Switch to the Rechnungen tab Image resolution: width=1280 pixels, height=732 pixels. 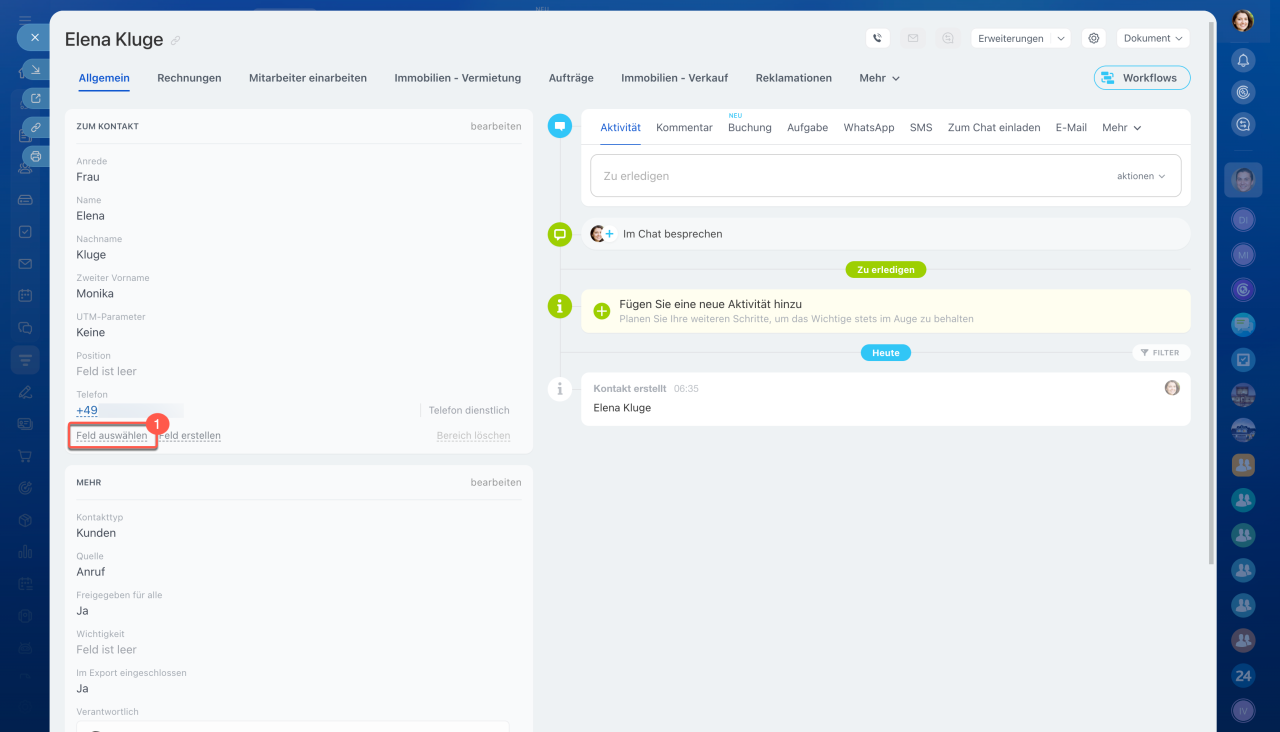point(189,78)
